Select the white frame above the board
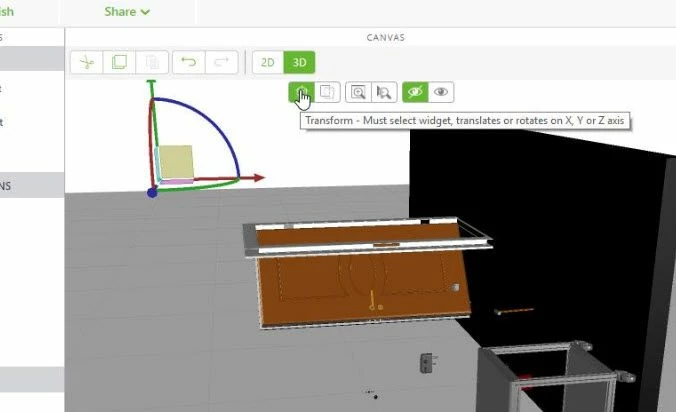676x412 pixels. [x=368, y=236]
